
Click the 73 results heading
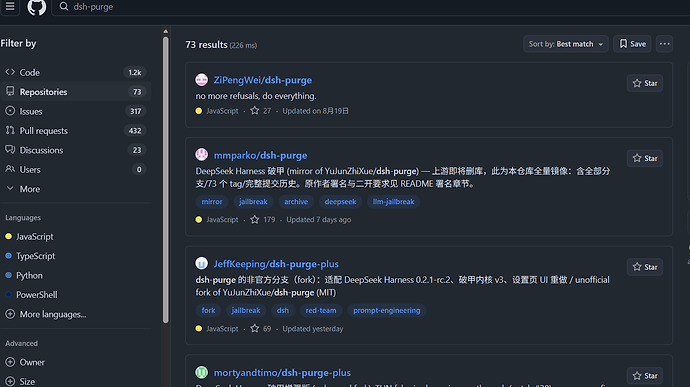point(206,45)
